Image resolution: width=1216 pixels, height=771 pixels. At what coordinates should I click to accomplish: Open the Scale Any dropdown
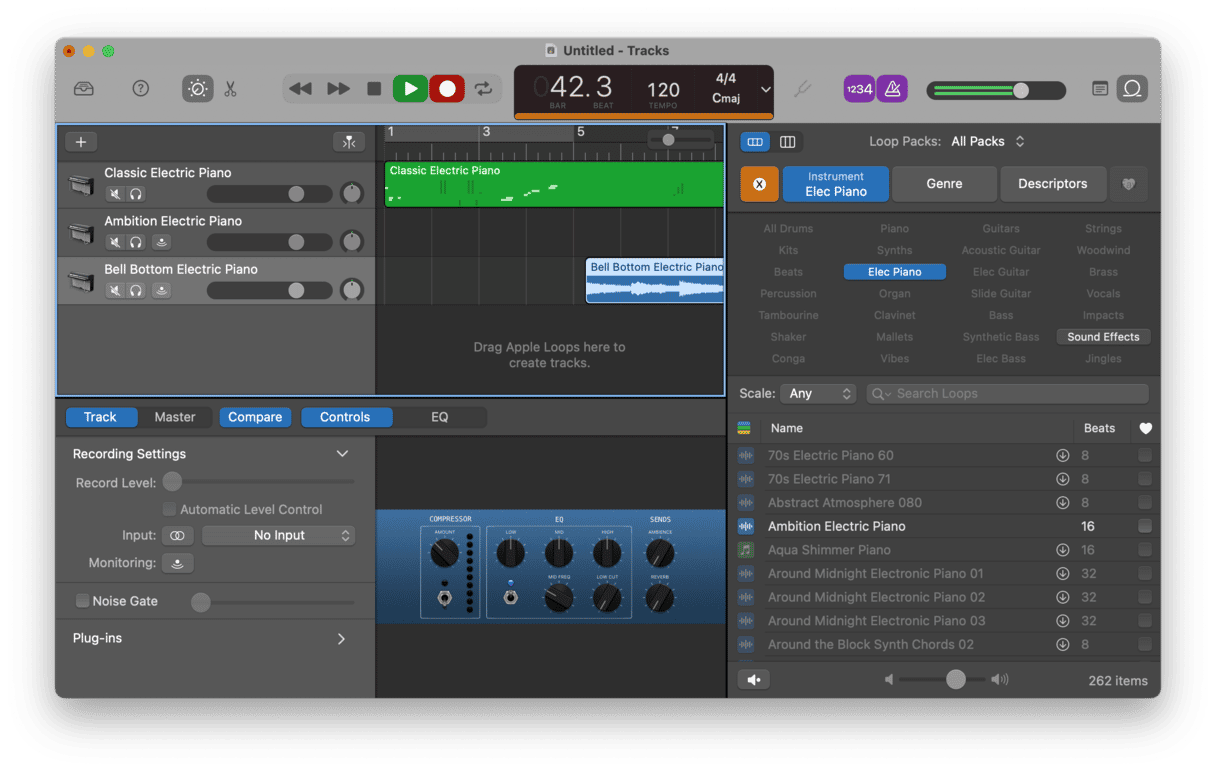818,394
